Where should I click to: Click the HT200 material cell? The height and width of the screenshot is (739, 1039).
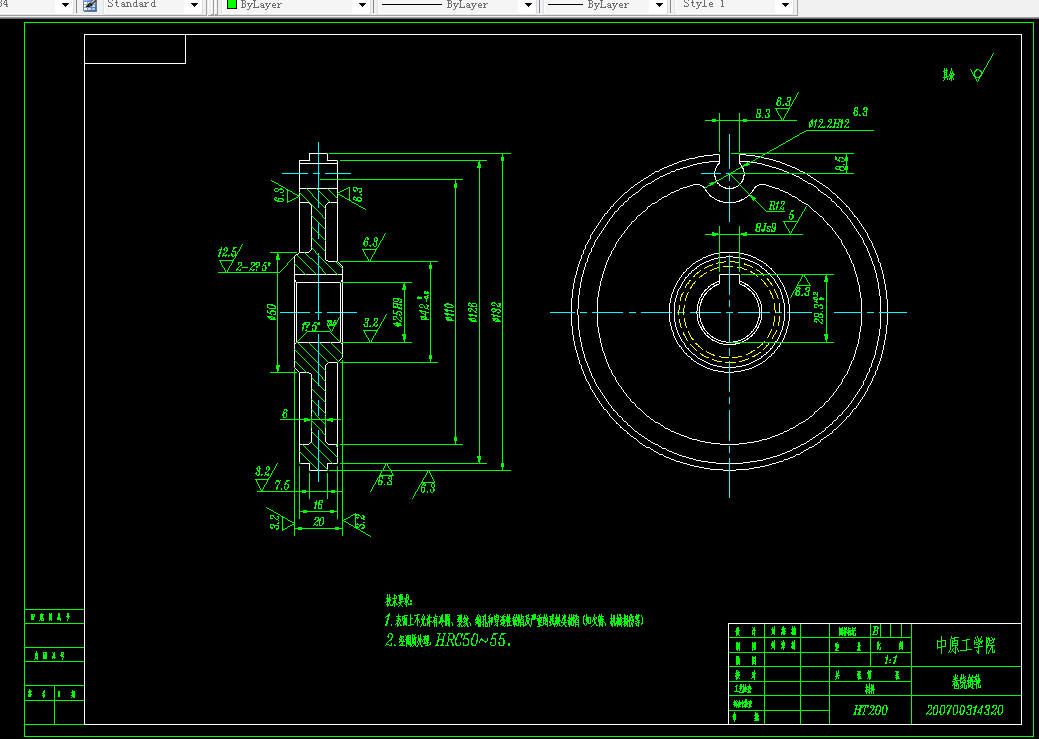coord(870,710)
